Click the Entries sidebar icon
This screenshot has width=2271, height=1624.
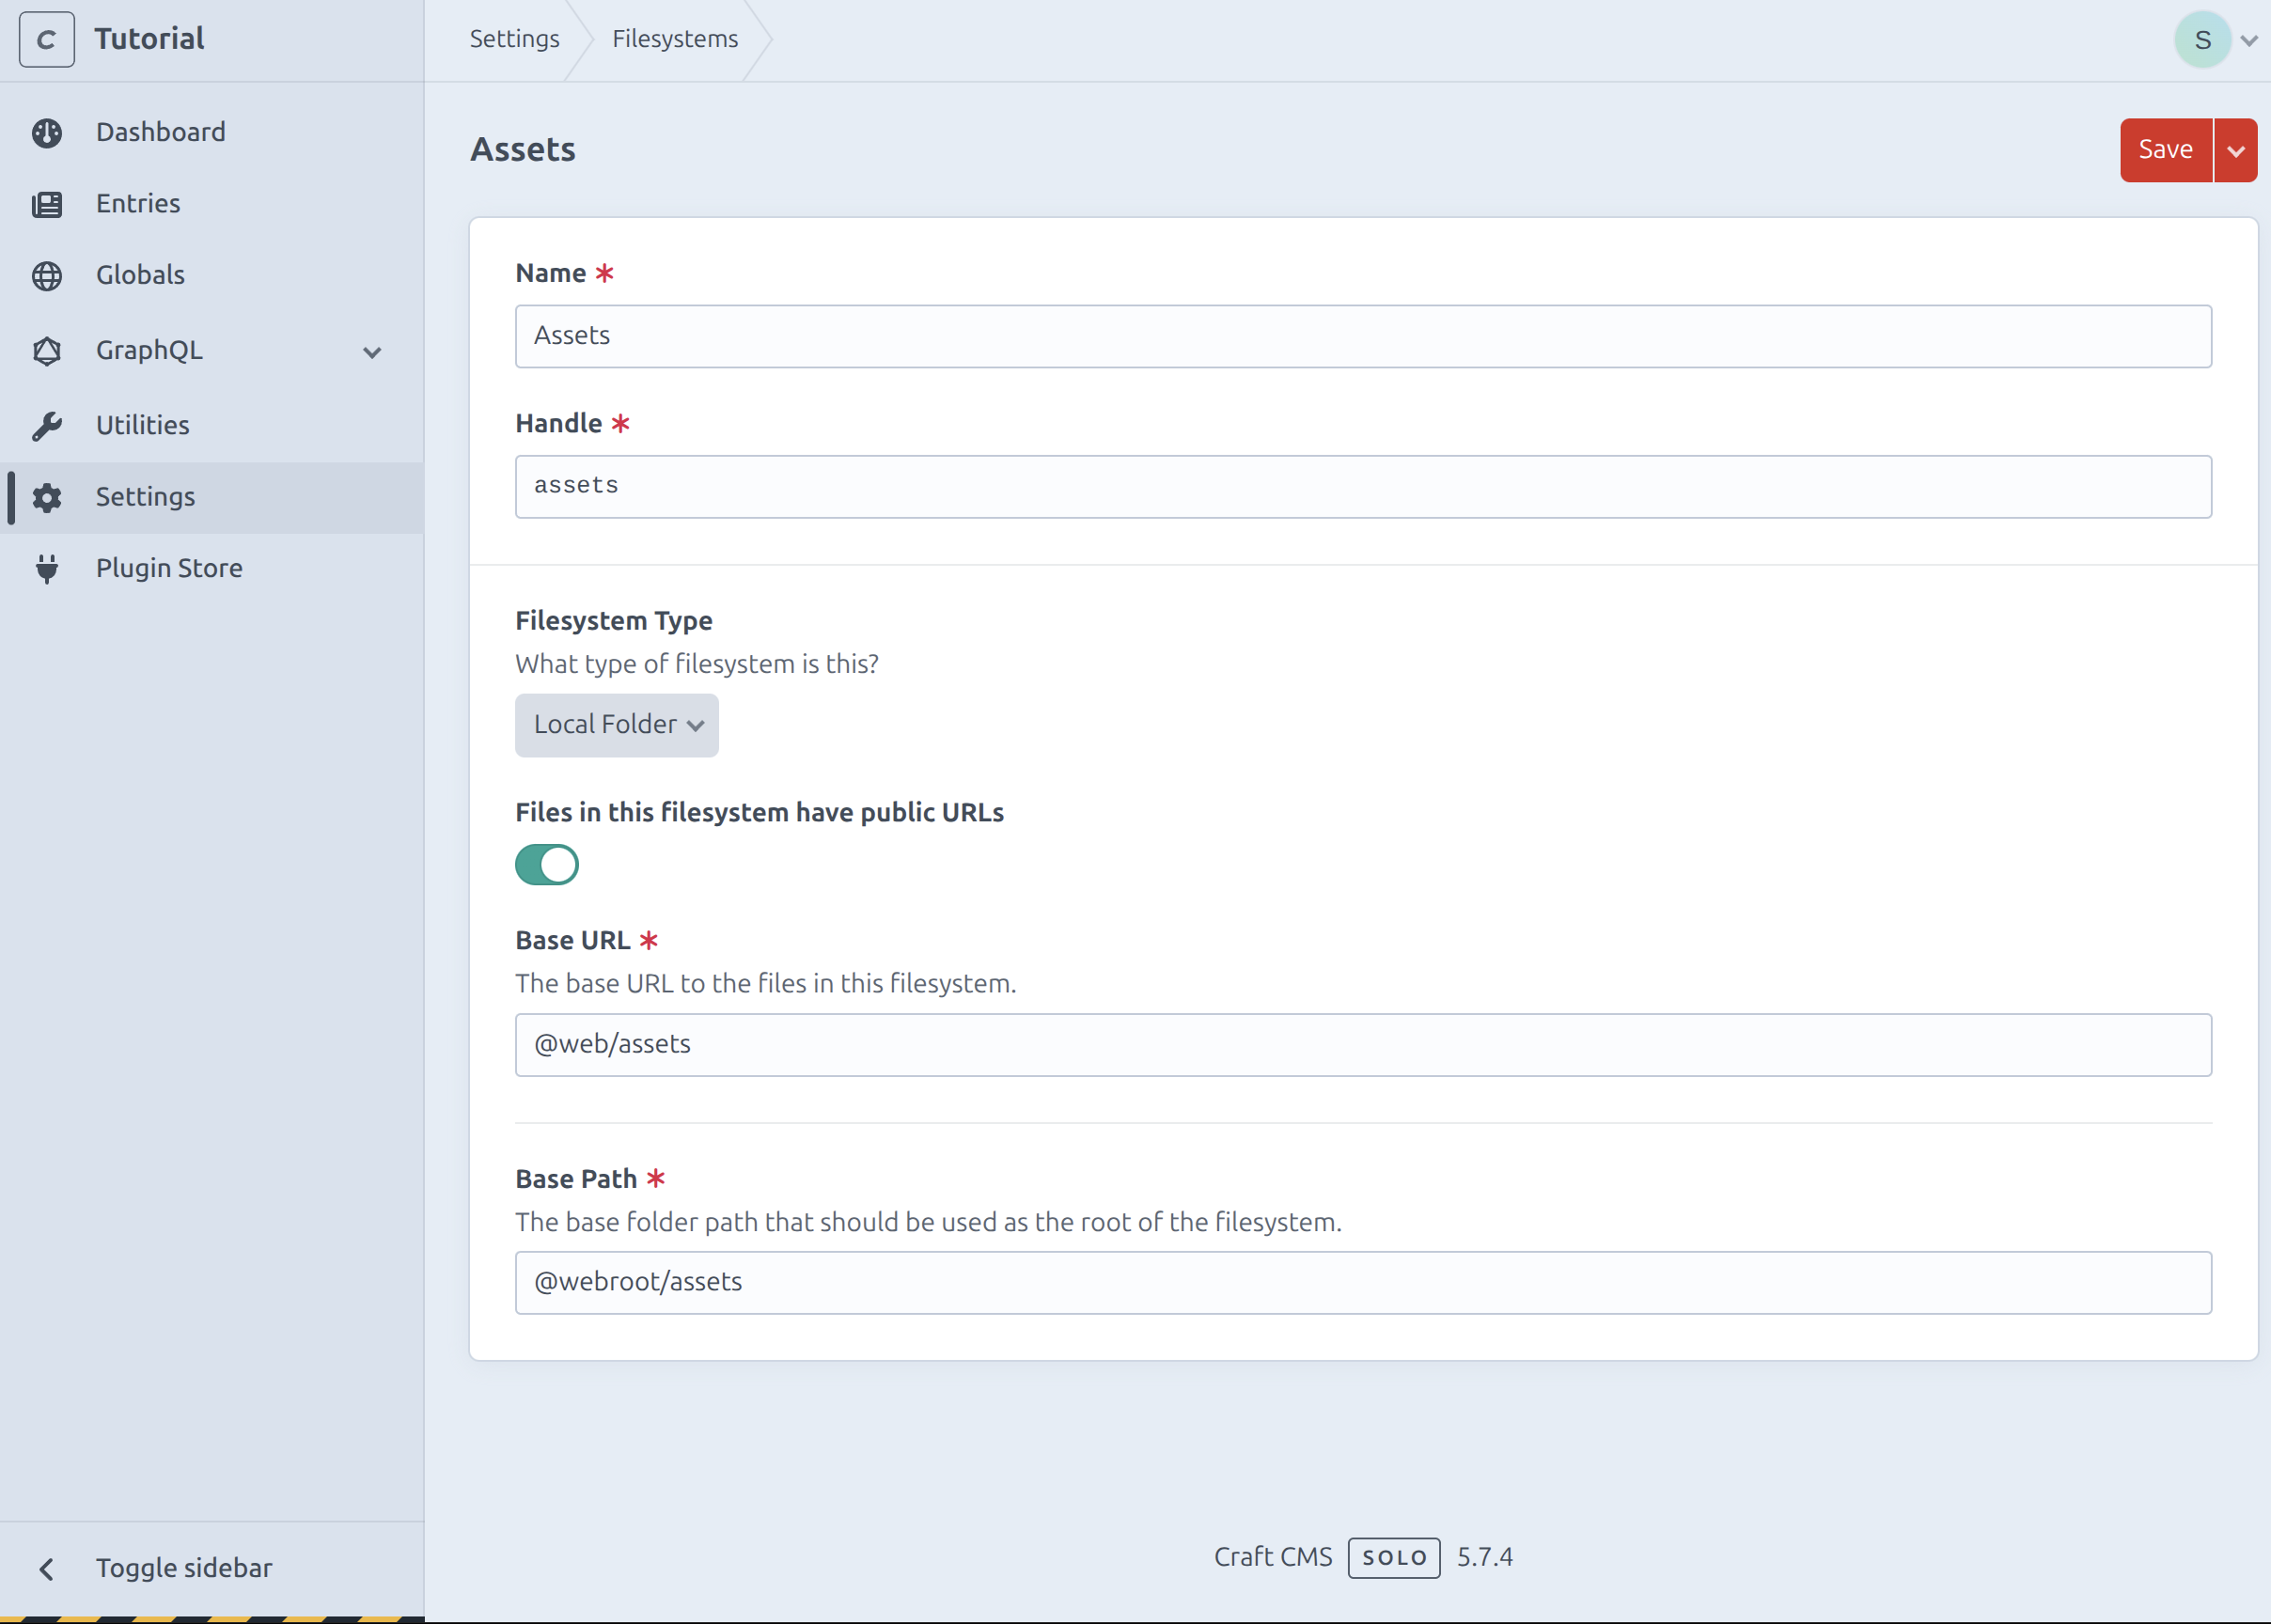[x=48, y=203]
